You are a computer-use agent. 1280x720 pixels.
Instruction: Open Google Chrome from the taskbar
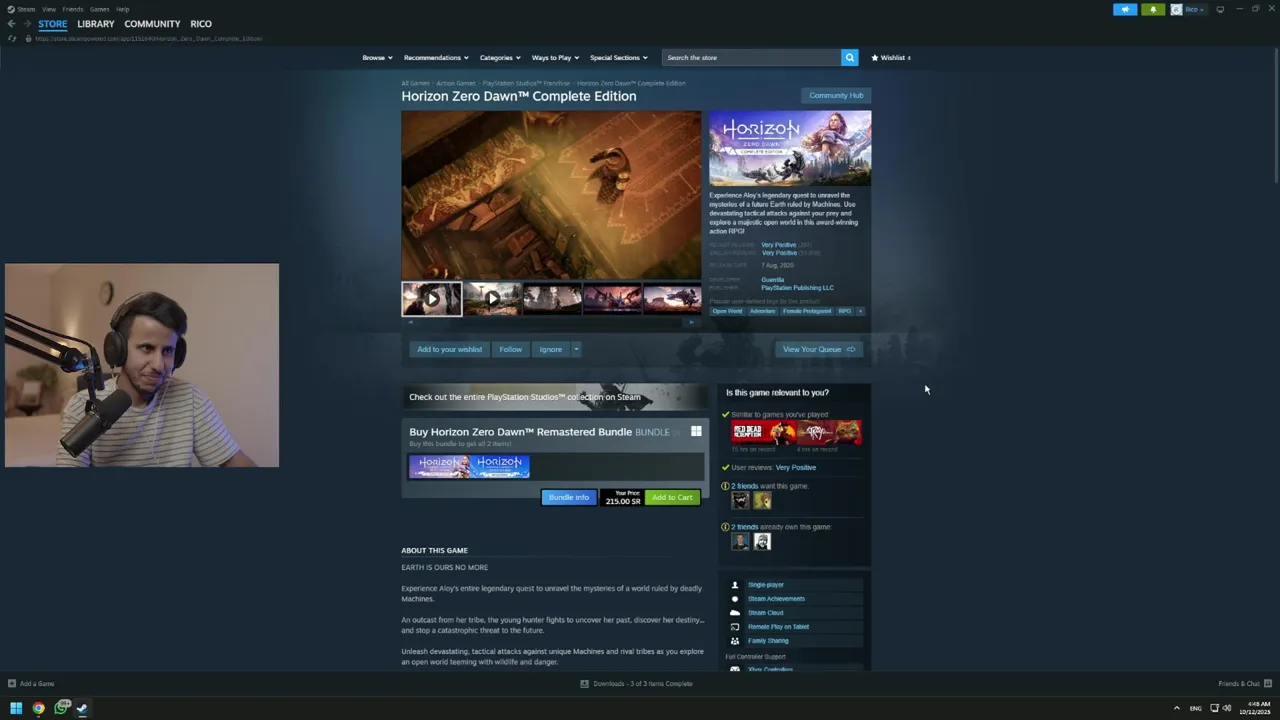pyautogui.click(x=38, y=708)
